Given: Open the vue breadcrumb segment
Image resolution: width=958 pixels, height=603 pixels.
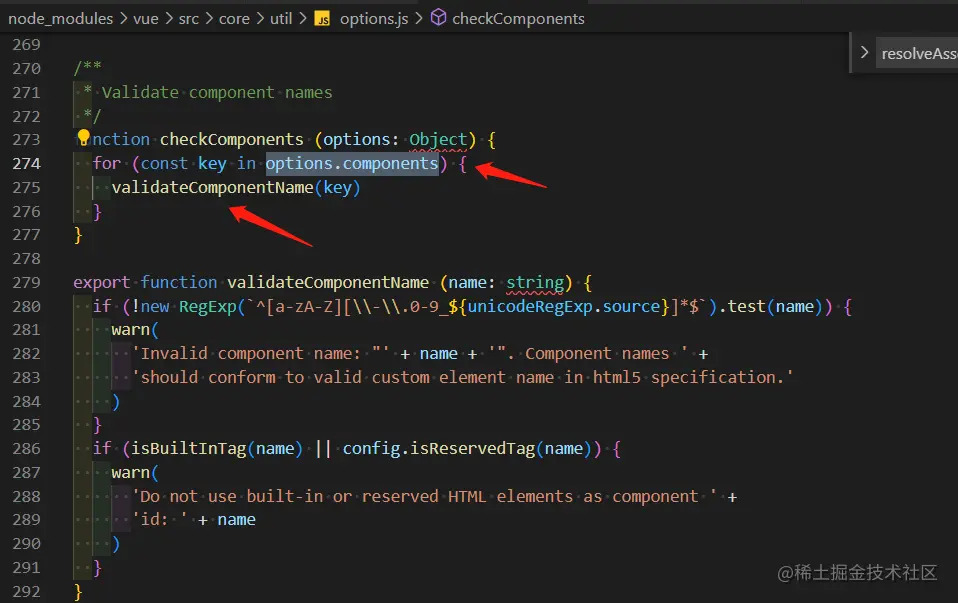Looking at the screenshot, I should (146, 19).
